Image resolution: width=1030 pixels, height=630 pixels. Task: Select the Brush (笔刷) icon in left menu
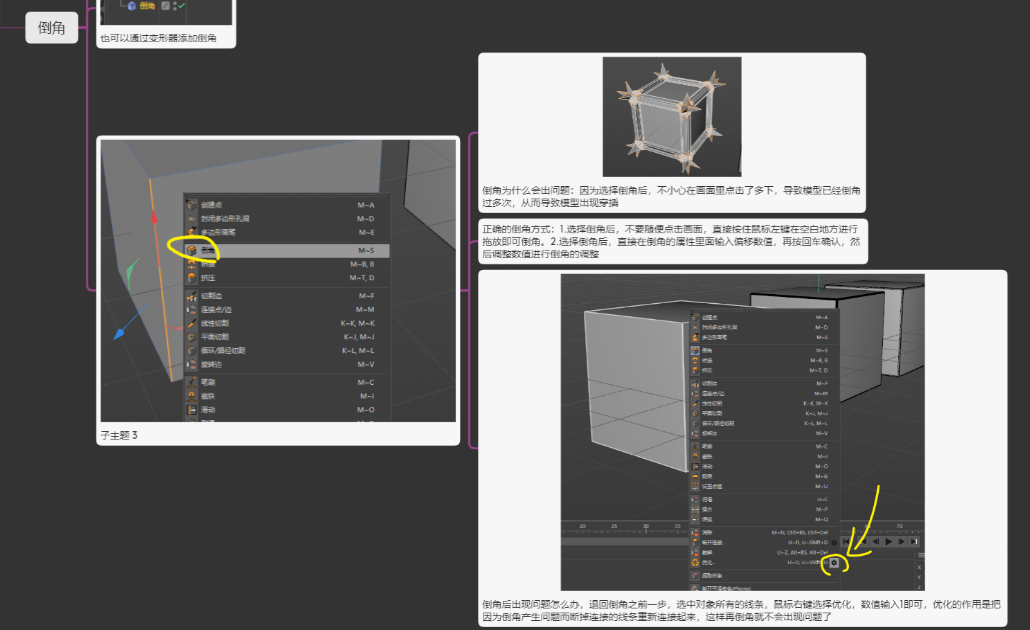coord(192,382)
